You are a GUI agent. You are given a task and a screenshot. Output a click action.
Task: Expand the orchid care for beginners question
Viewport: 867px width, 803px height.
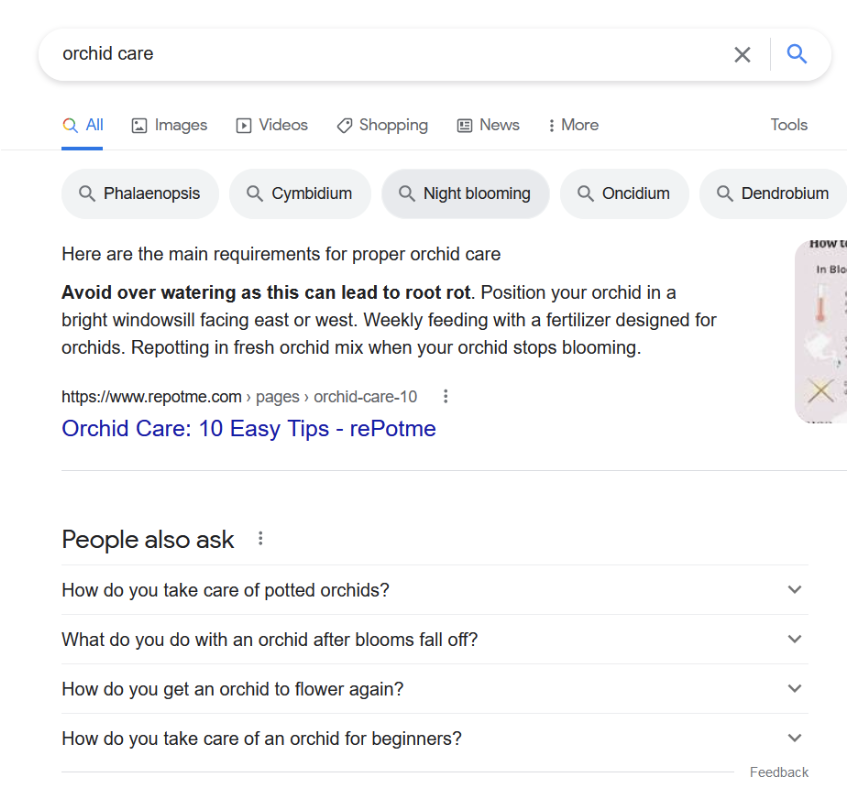point(434,739)
